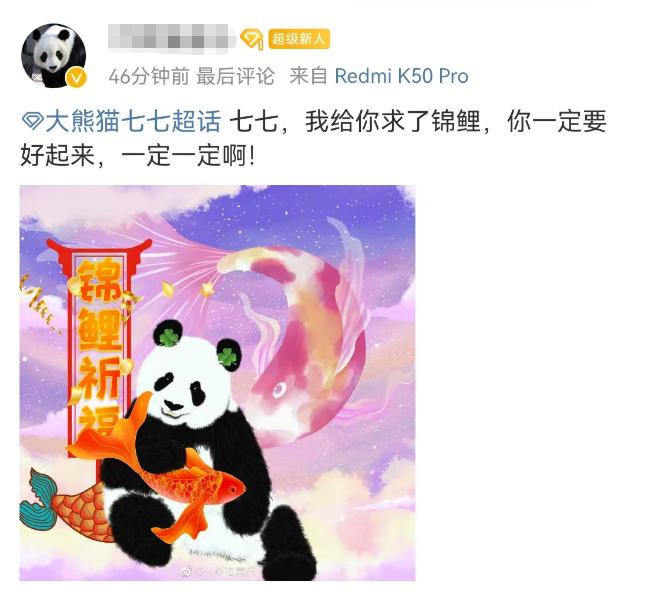666x599 pixels.
Task: Click the 最后评论 label
Action: tap(235, 77)
